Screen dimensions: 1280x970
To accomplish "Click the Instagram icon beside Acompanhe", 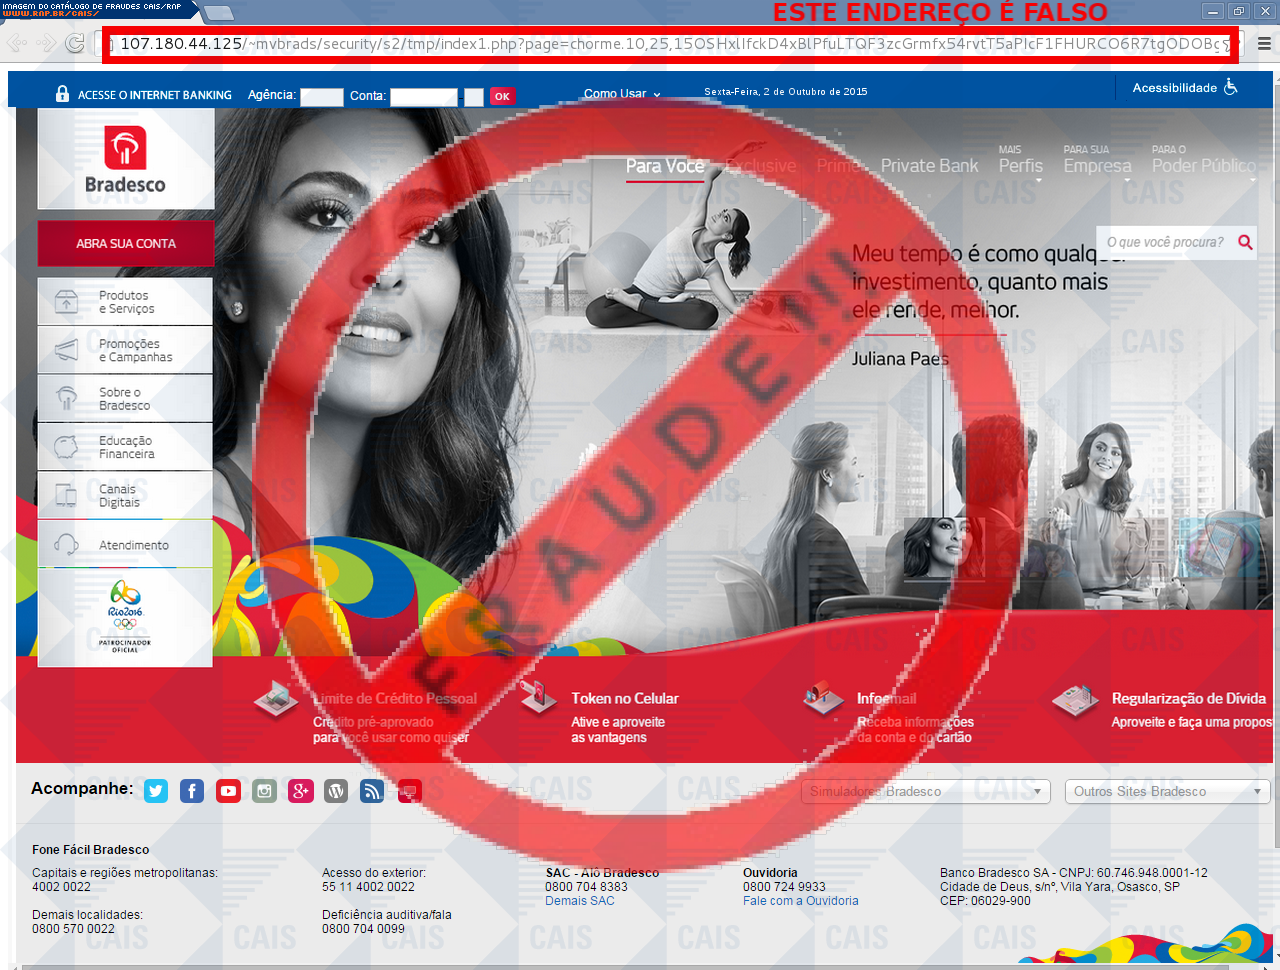I will (x=264, y=791).
